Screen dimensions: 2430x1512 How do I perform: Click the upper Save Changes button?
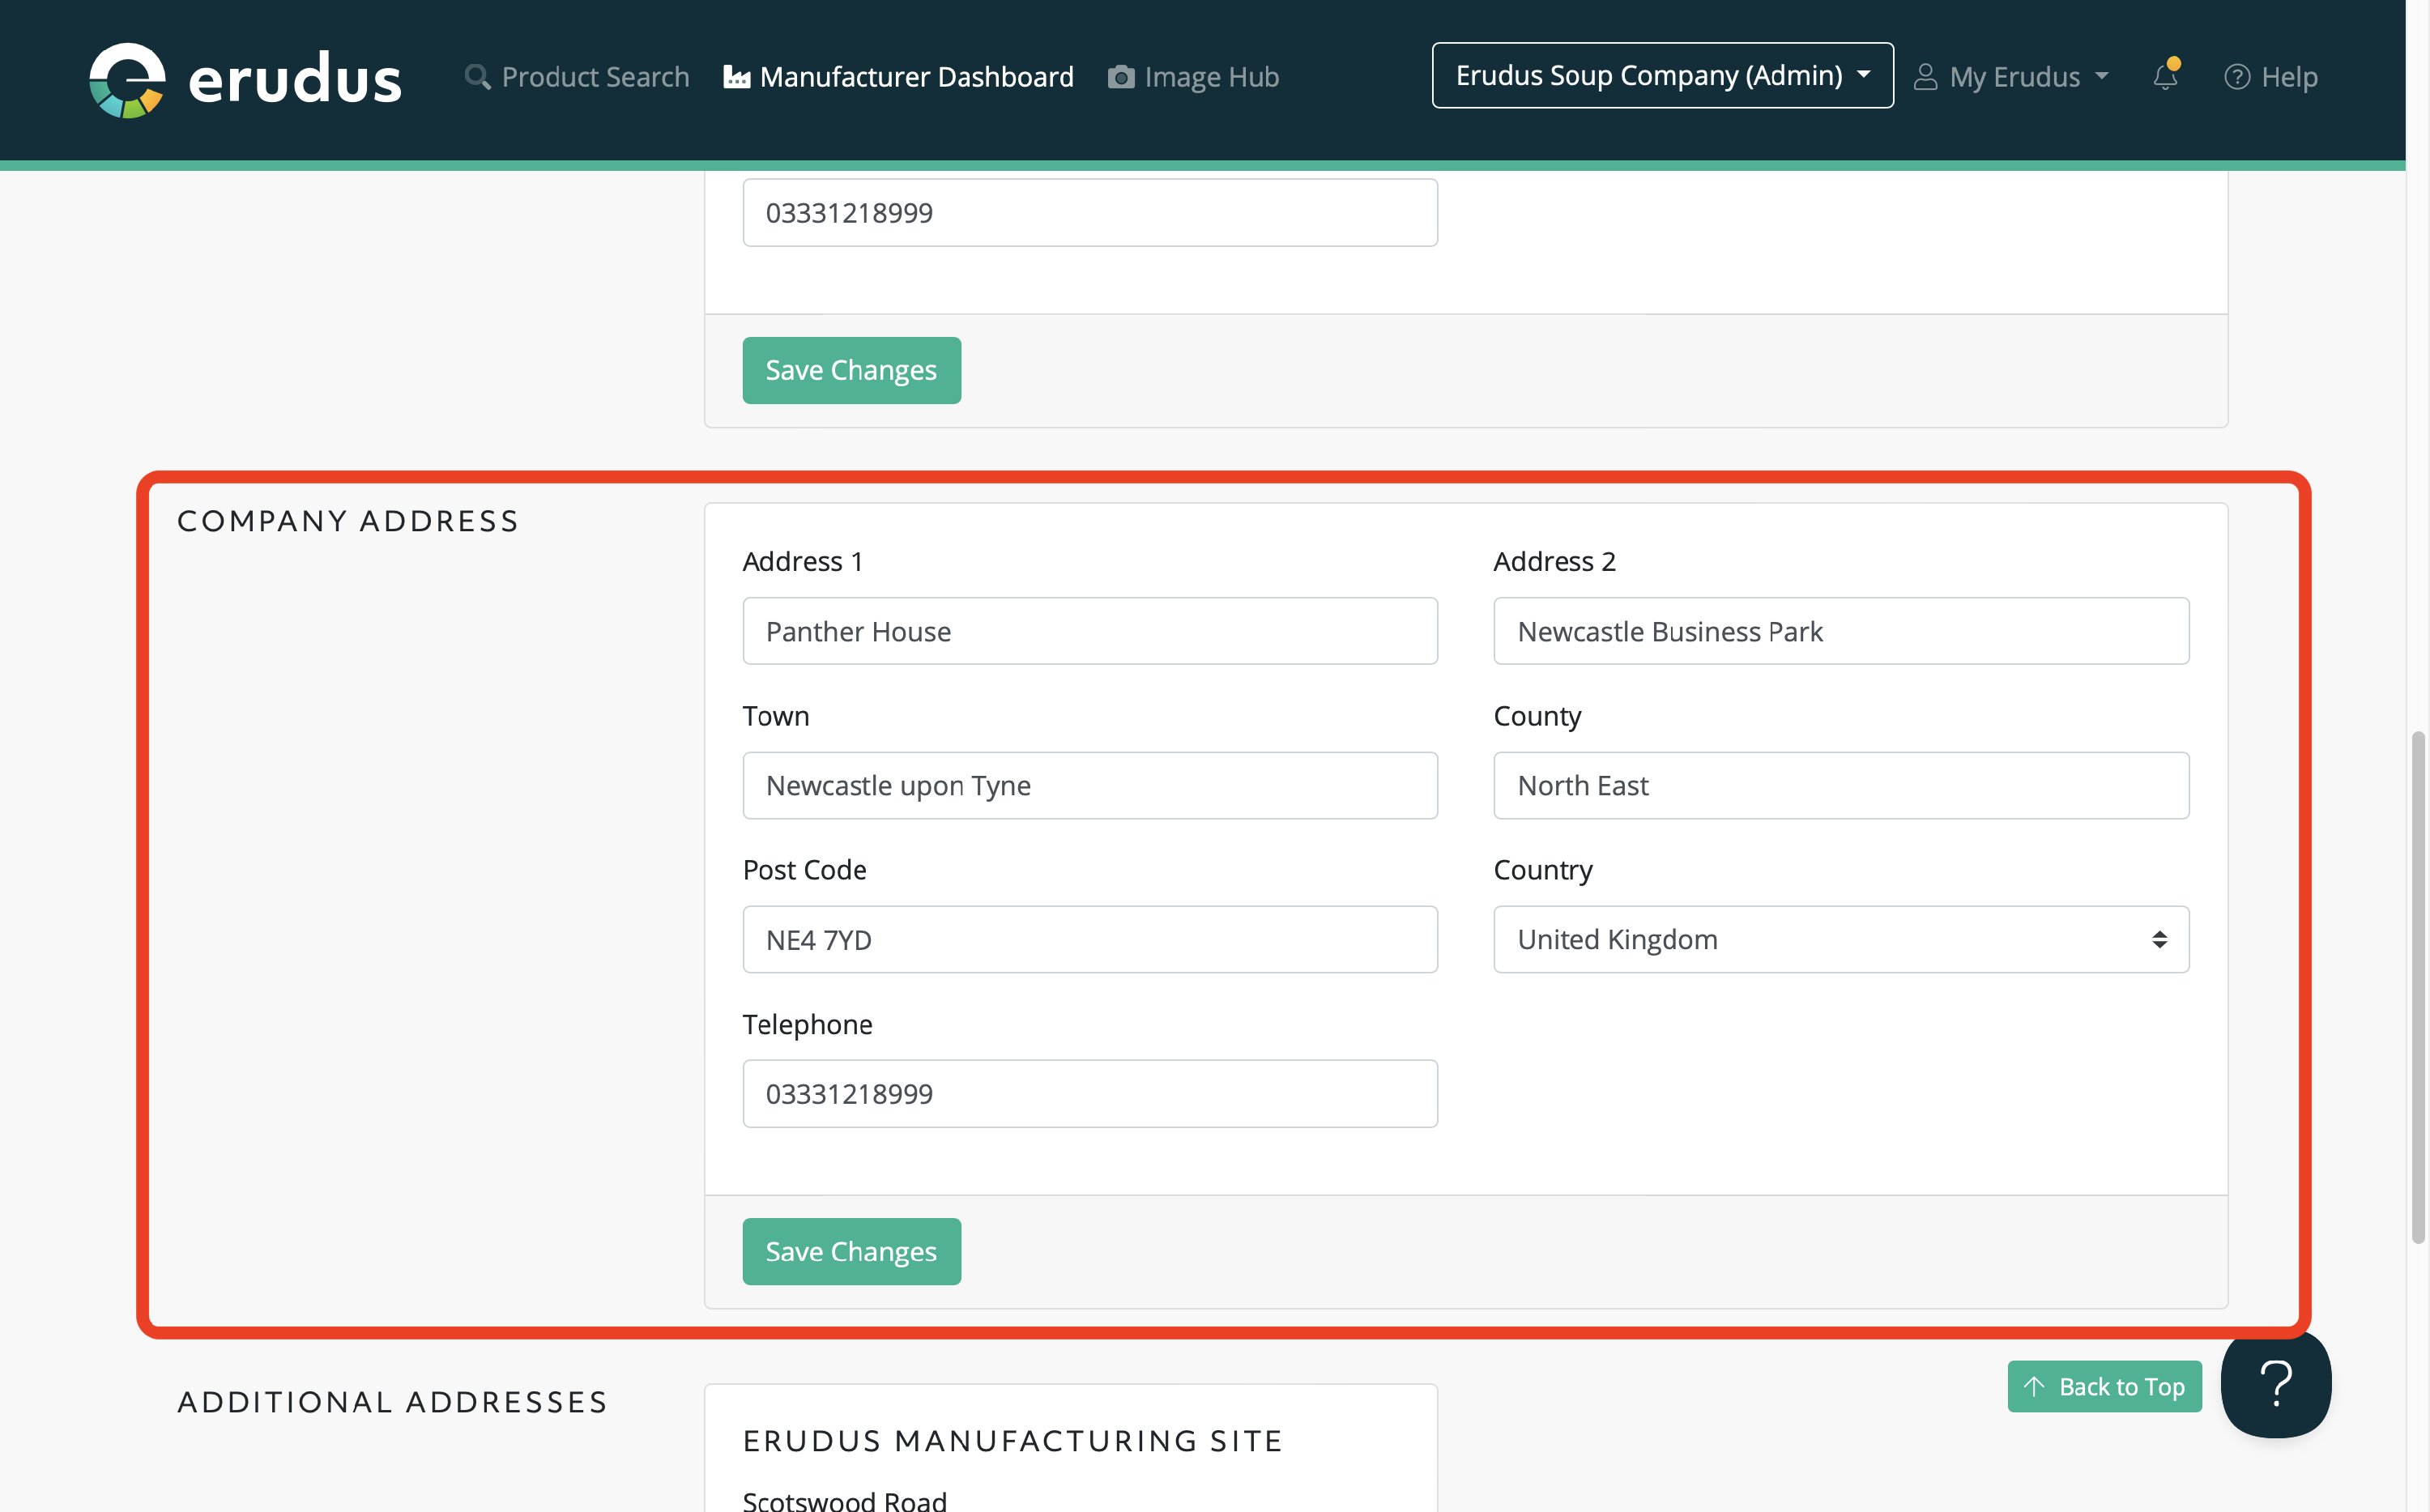tap(851, 370)
